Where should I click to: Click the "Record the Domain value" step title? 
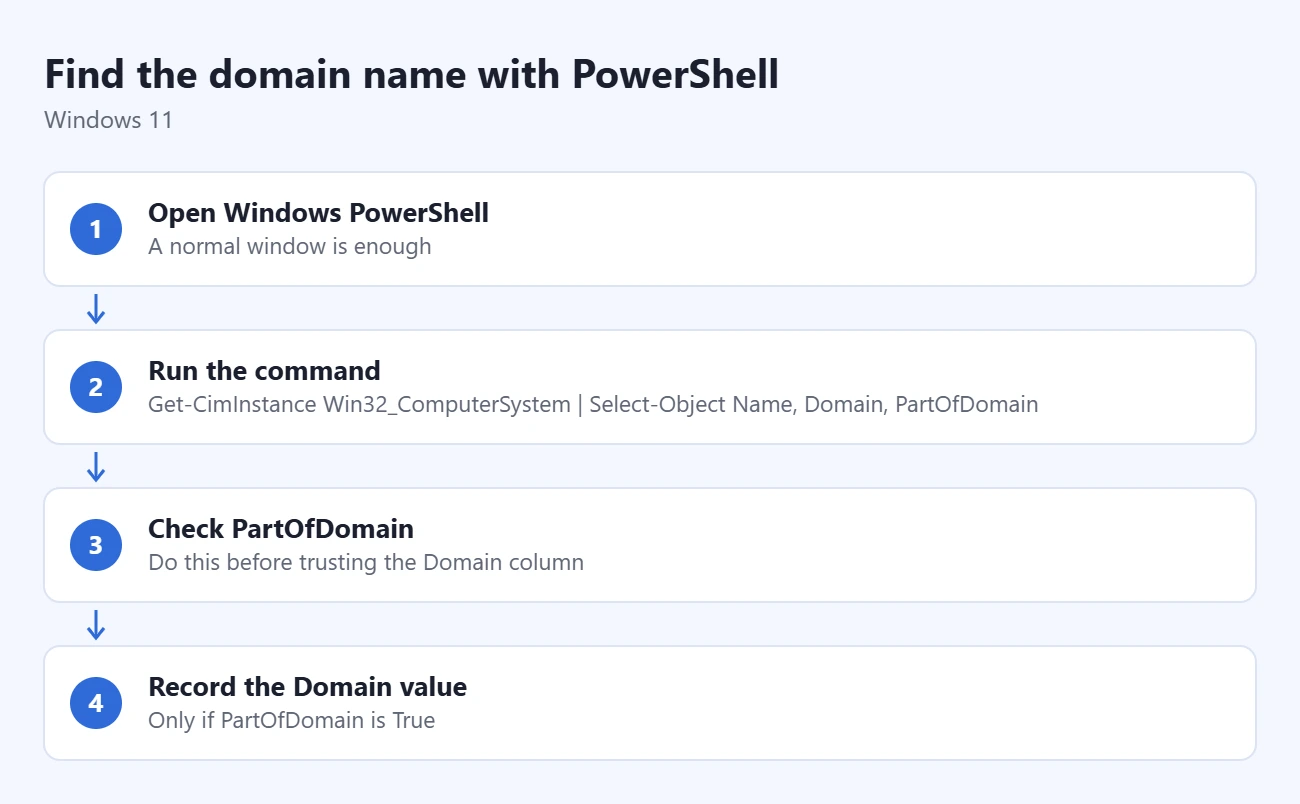pos(307,687)
